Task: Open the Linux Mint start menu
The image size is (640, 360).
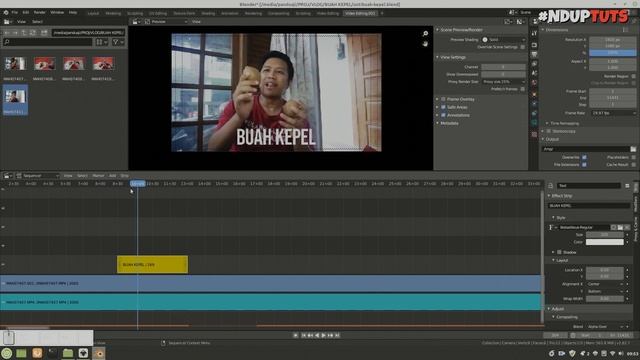Action: 7,353
